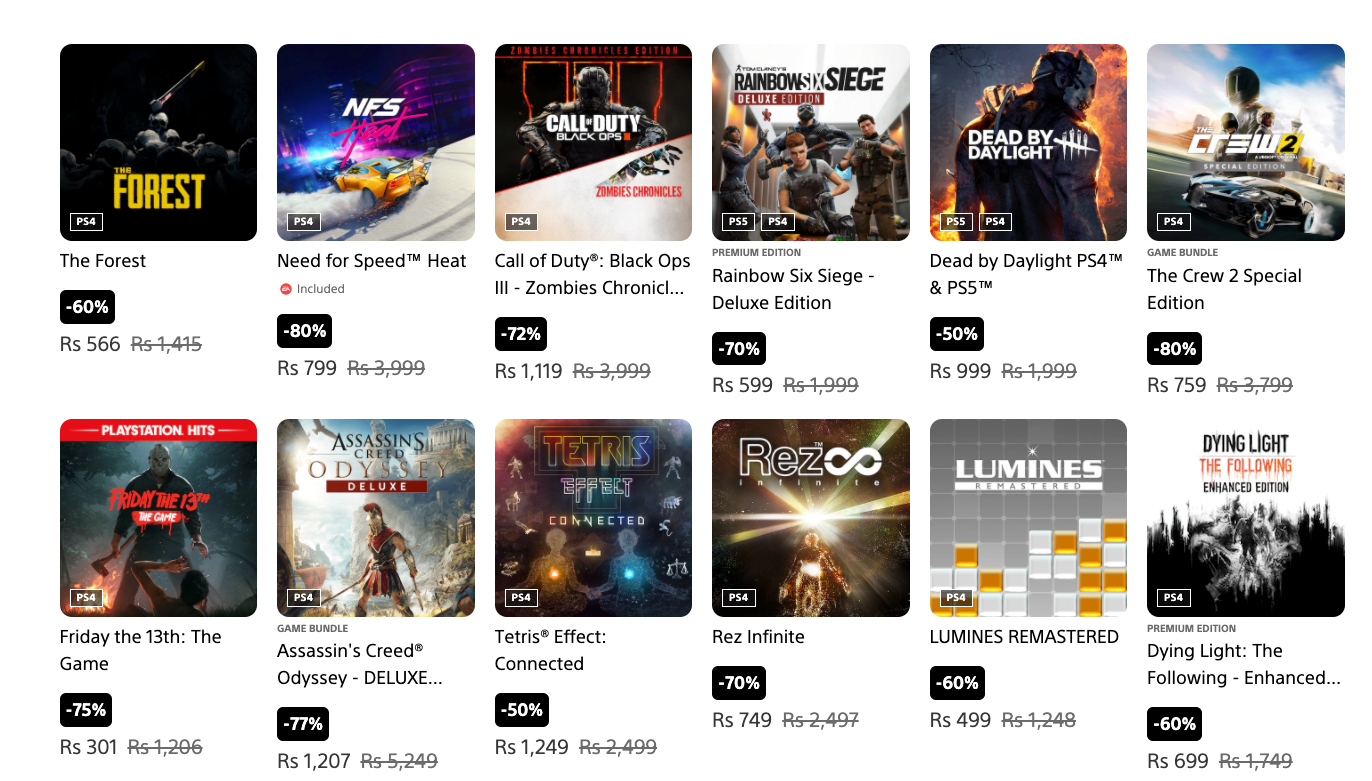
Task: Open LUMINES REMASTERED title link
Action: pyautogui.click(x=1024, y=637)
